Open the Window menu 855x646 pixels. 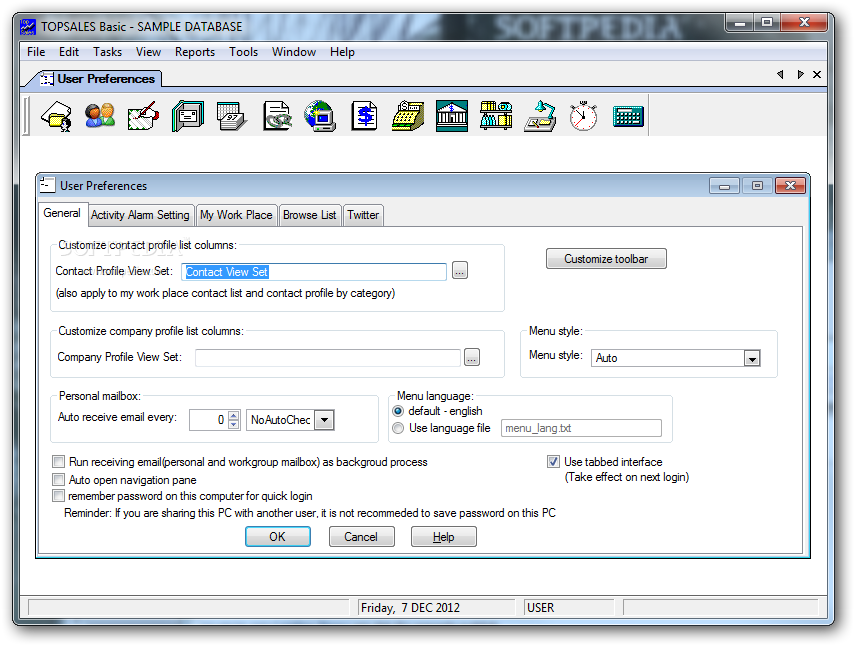294,52
